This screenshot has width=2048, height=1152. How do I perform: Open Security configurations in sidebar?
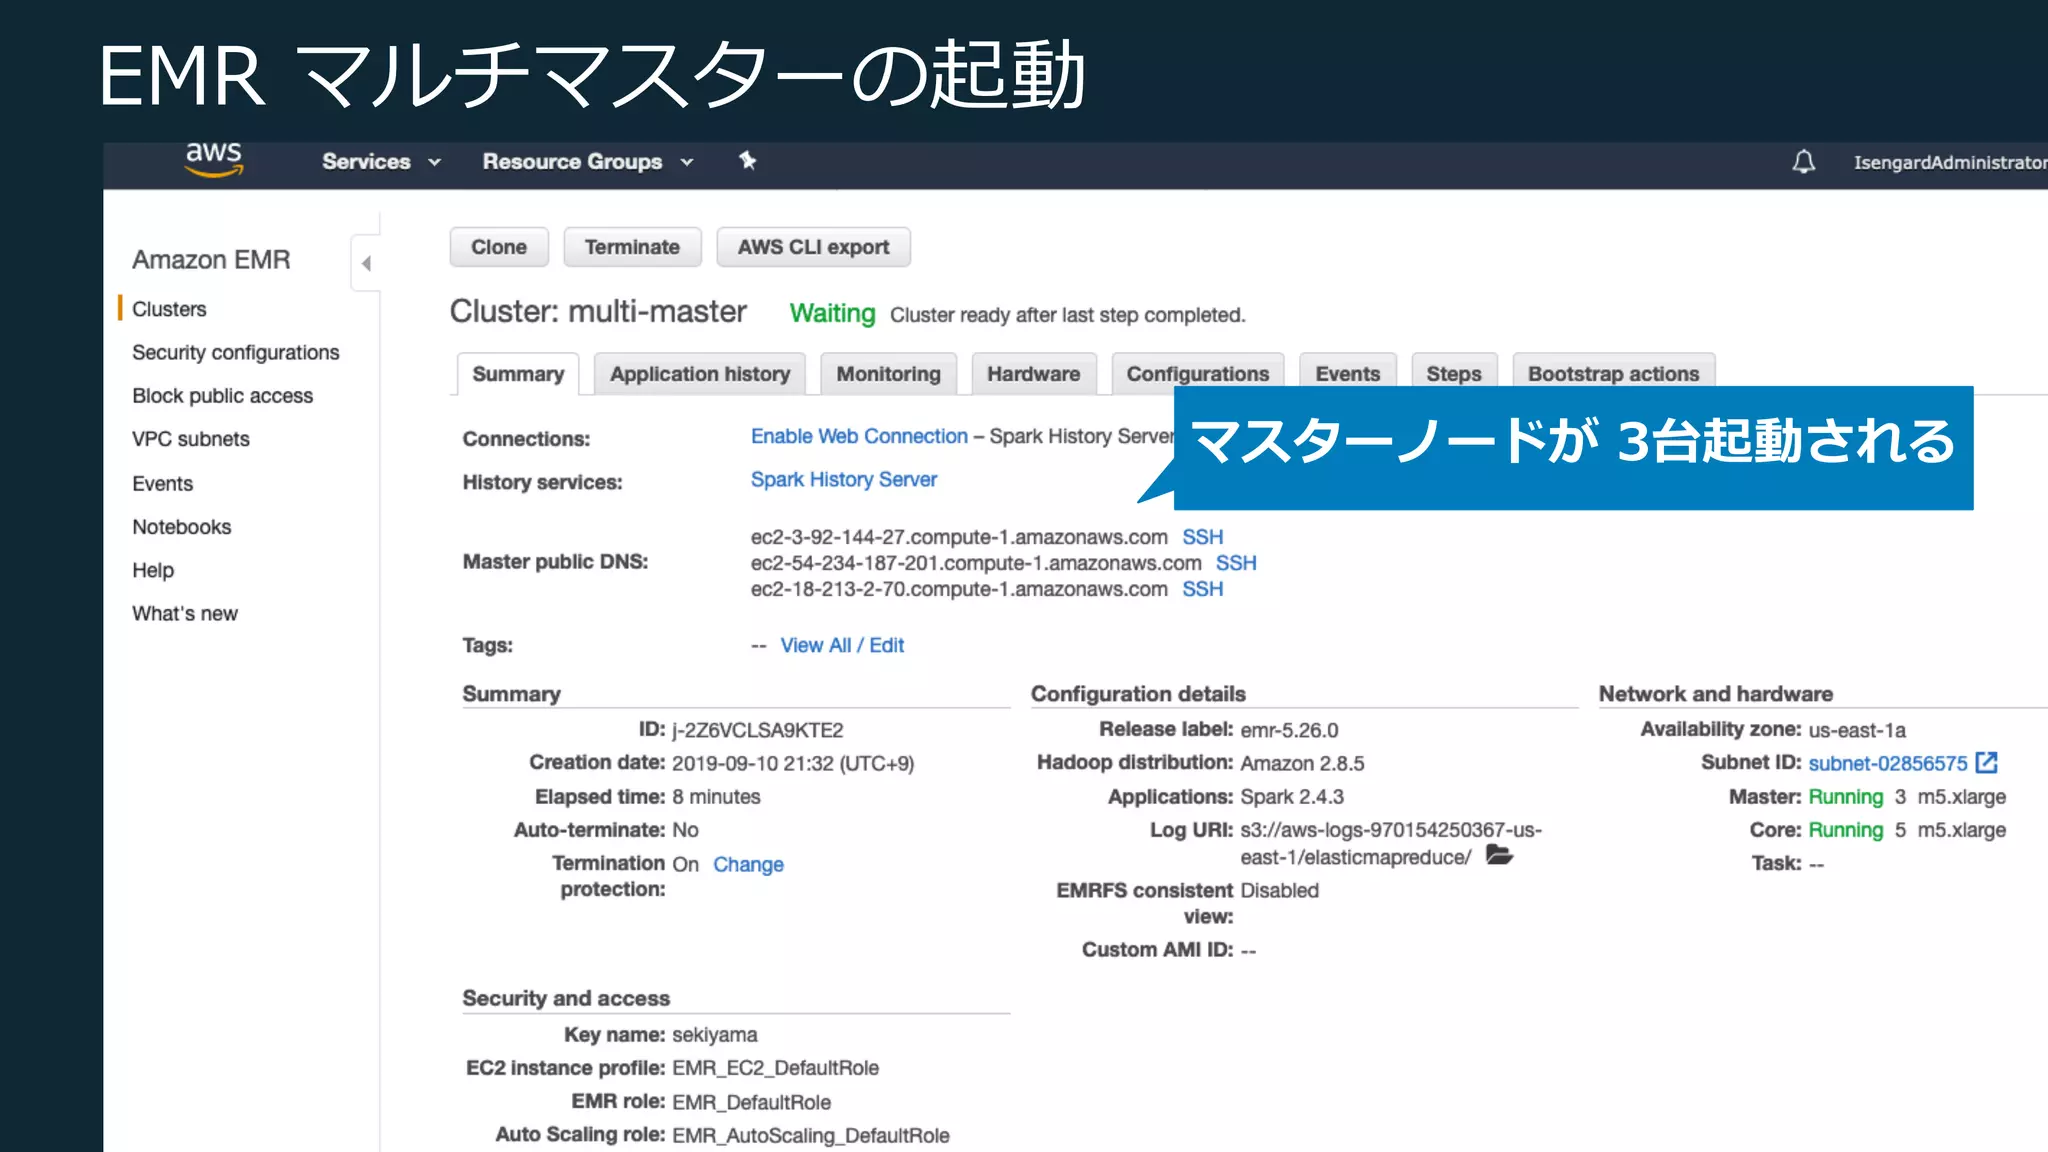pyautogui.click(x=235, y=353)
